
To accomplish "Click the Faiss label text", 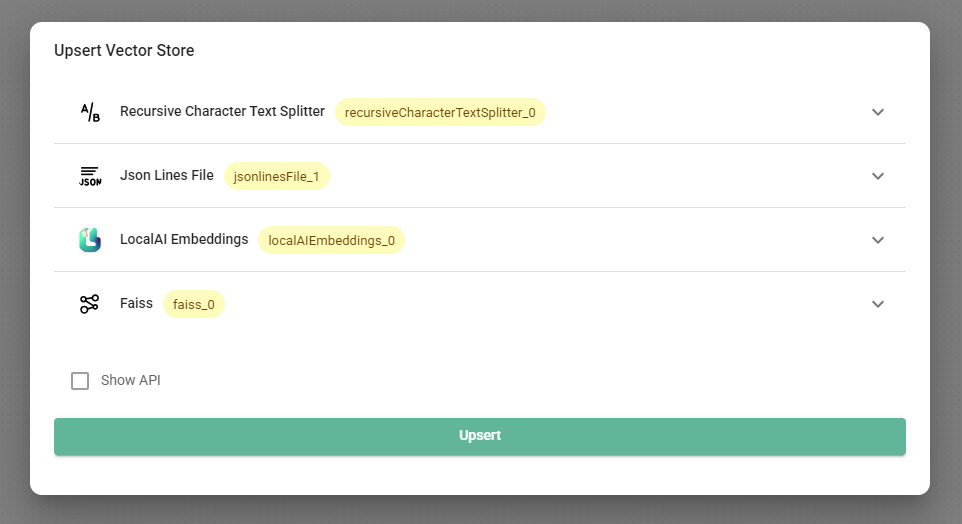I will coord(136,303).
